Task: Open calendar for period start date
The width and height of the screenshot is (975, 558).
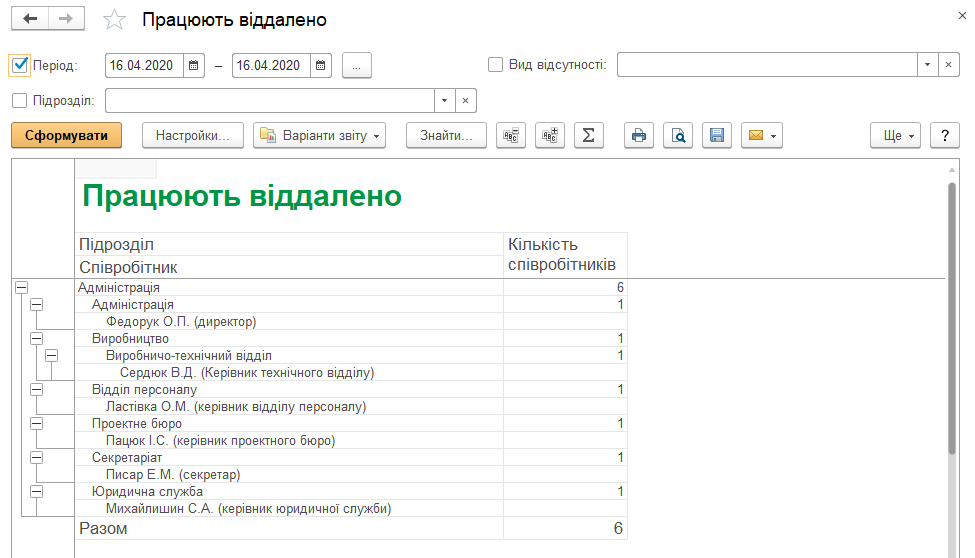Action: [x=194, y=66]
